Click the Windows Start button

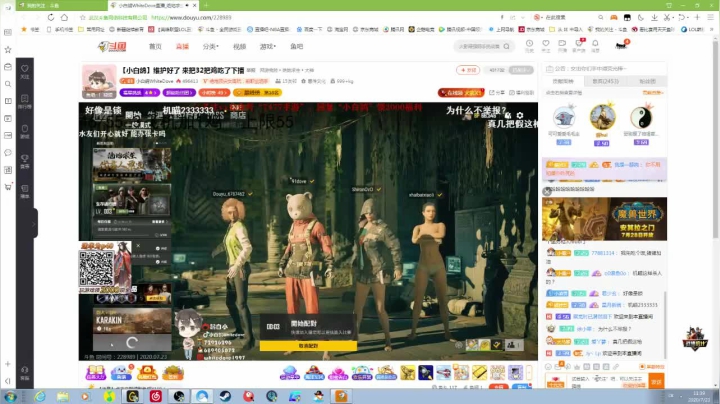[10, 396]
